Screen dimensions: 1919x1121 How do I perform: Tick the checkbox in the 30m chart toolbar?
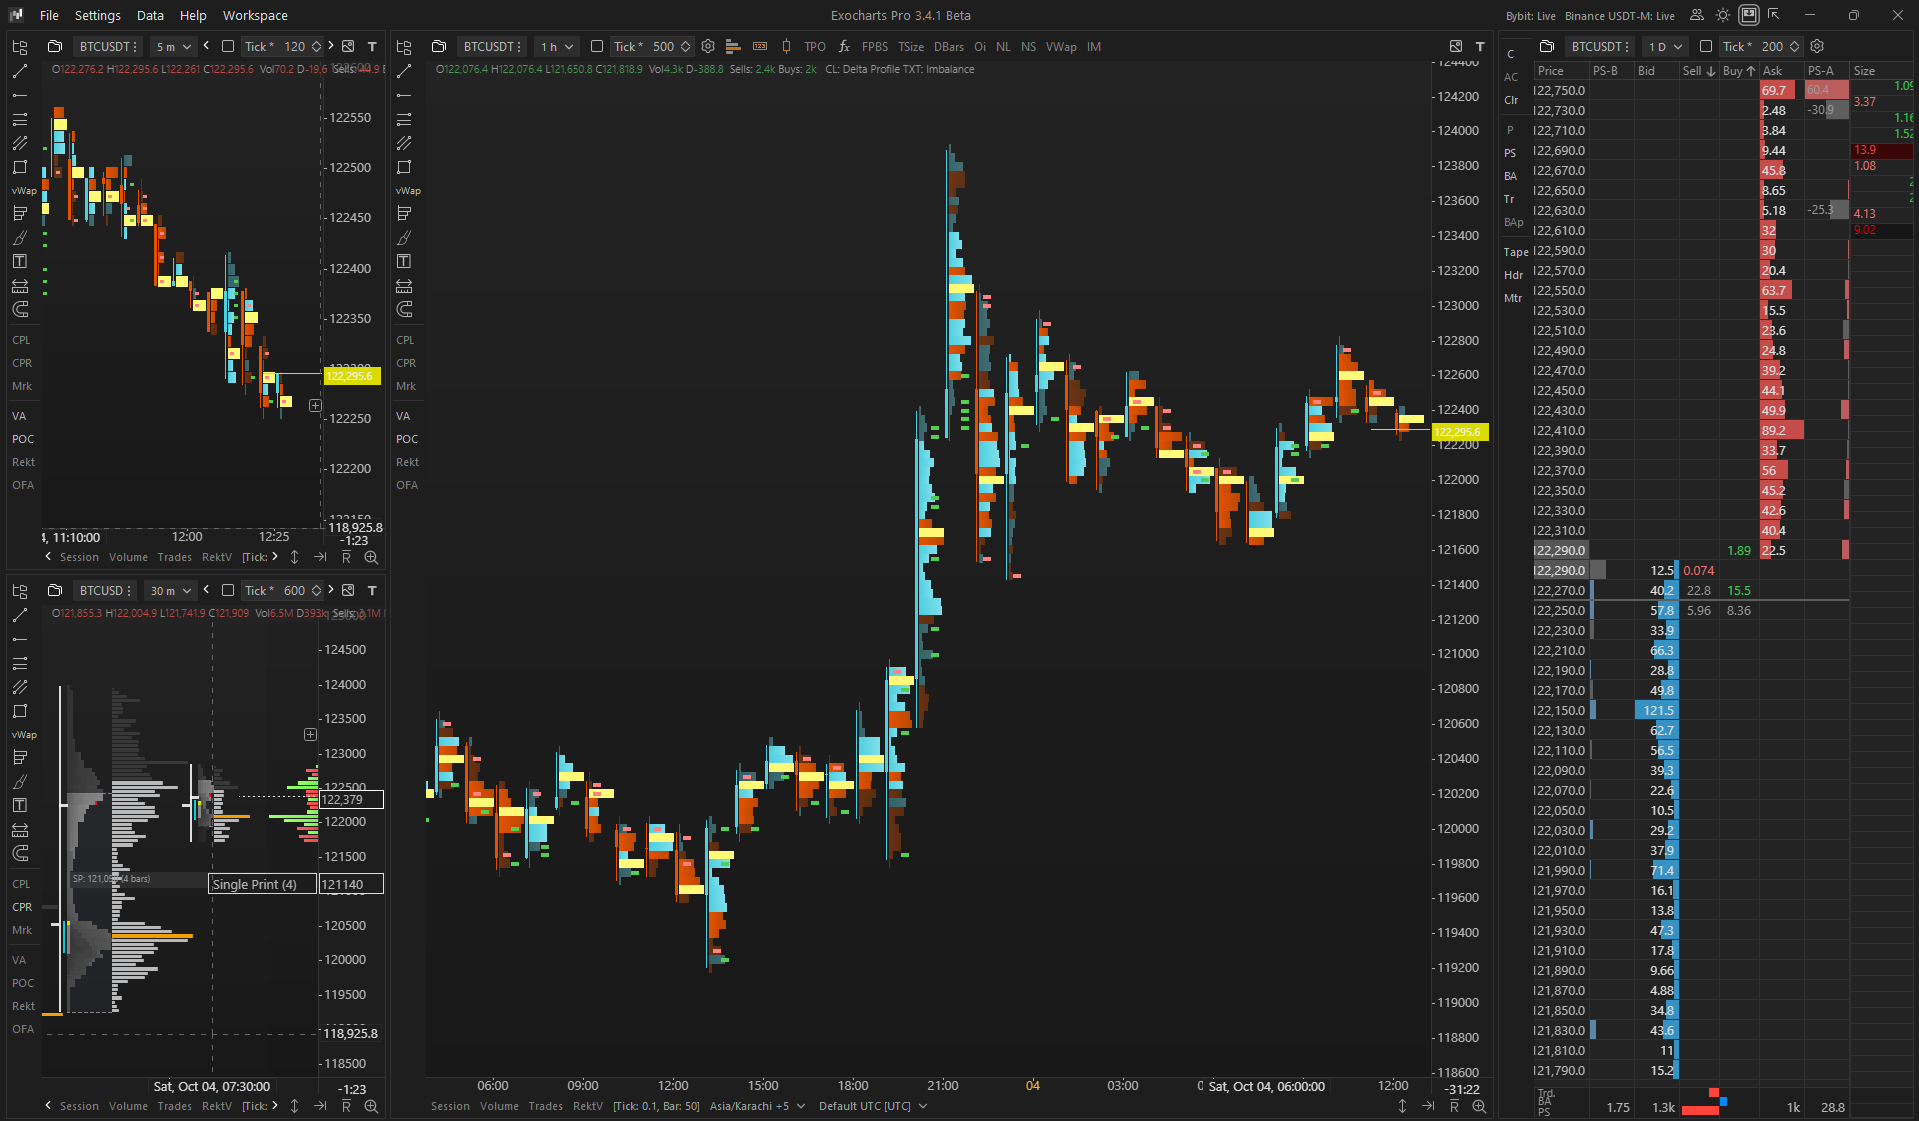click(x=228, y=590)
